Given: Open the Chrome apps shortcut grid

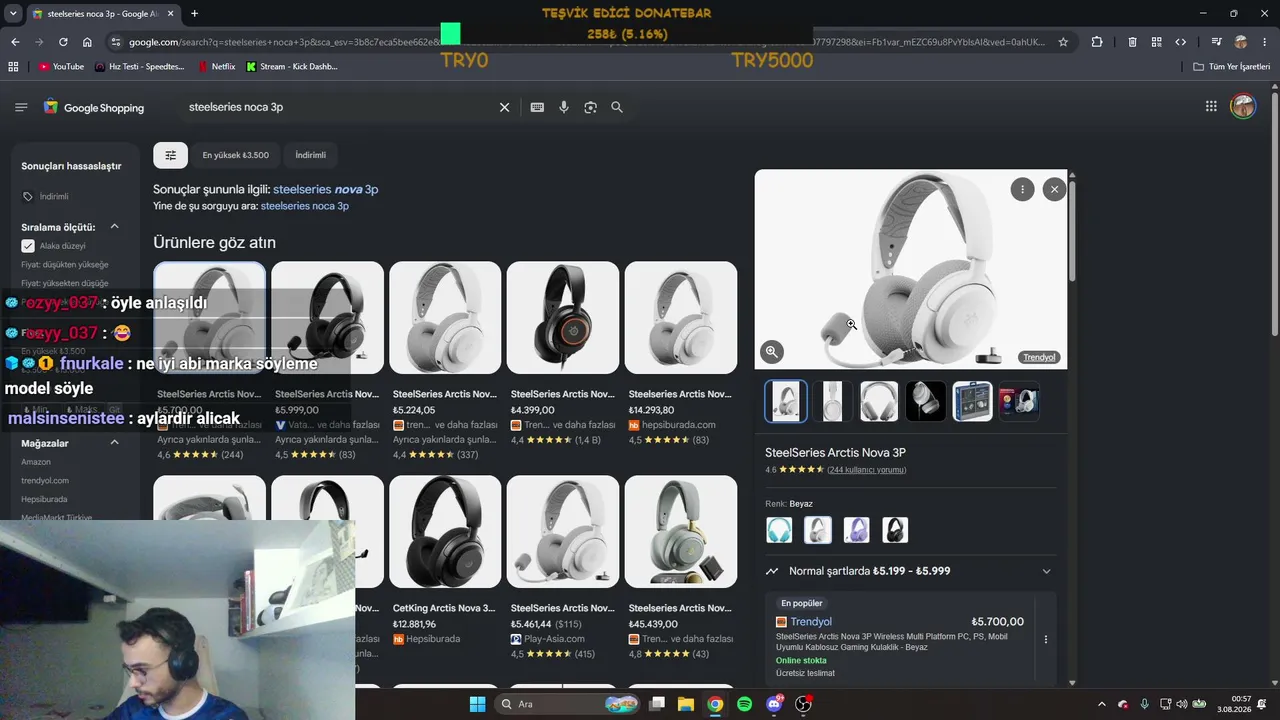Looking at the screenshot, I should tap(13, 67).
